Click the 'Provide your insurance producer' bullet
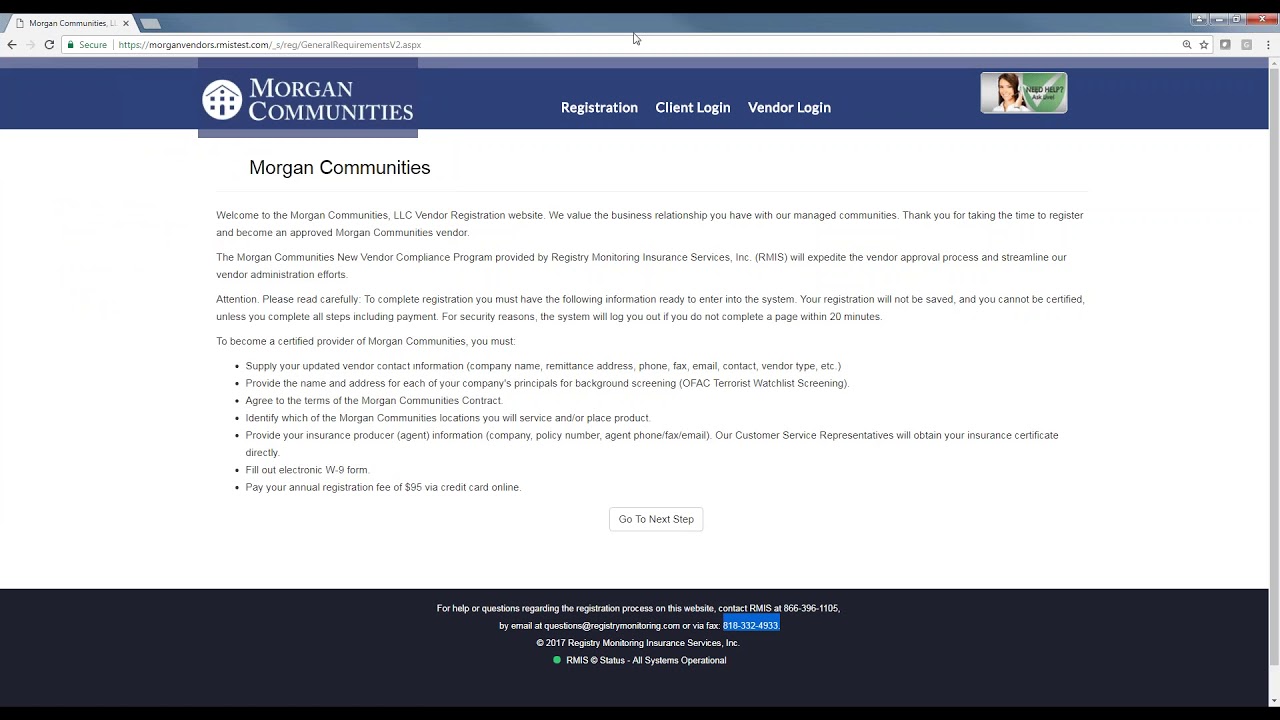The width and height of the screenshot is (1280, 720). [x=652, y=444]
